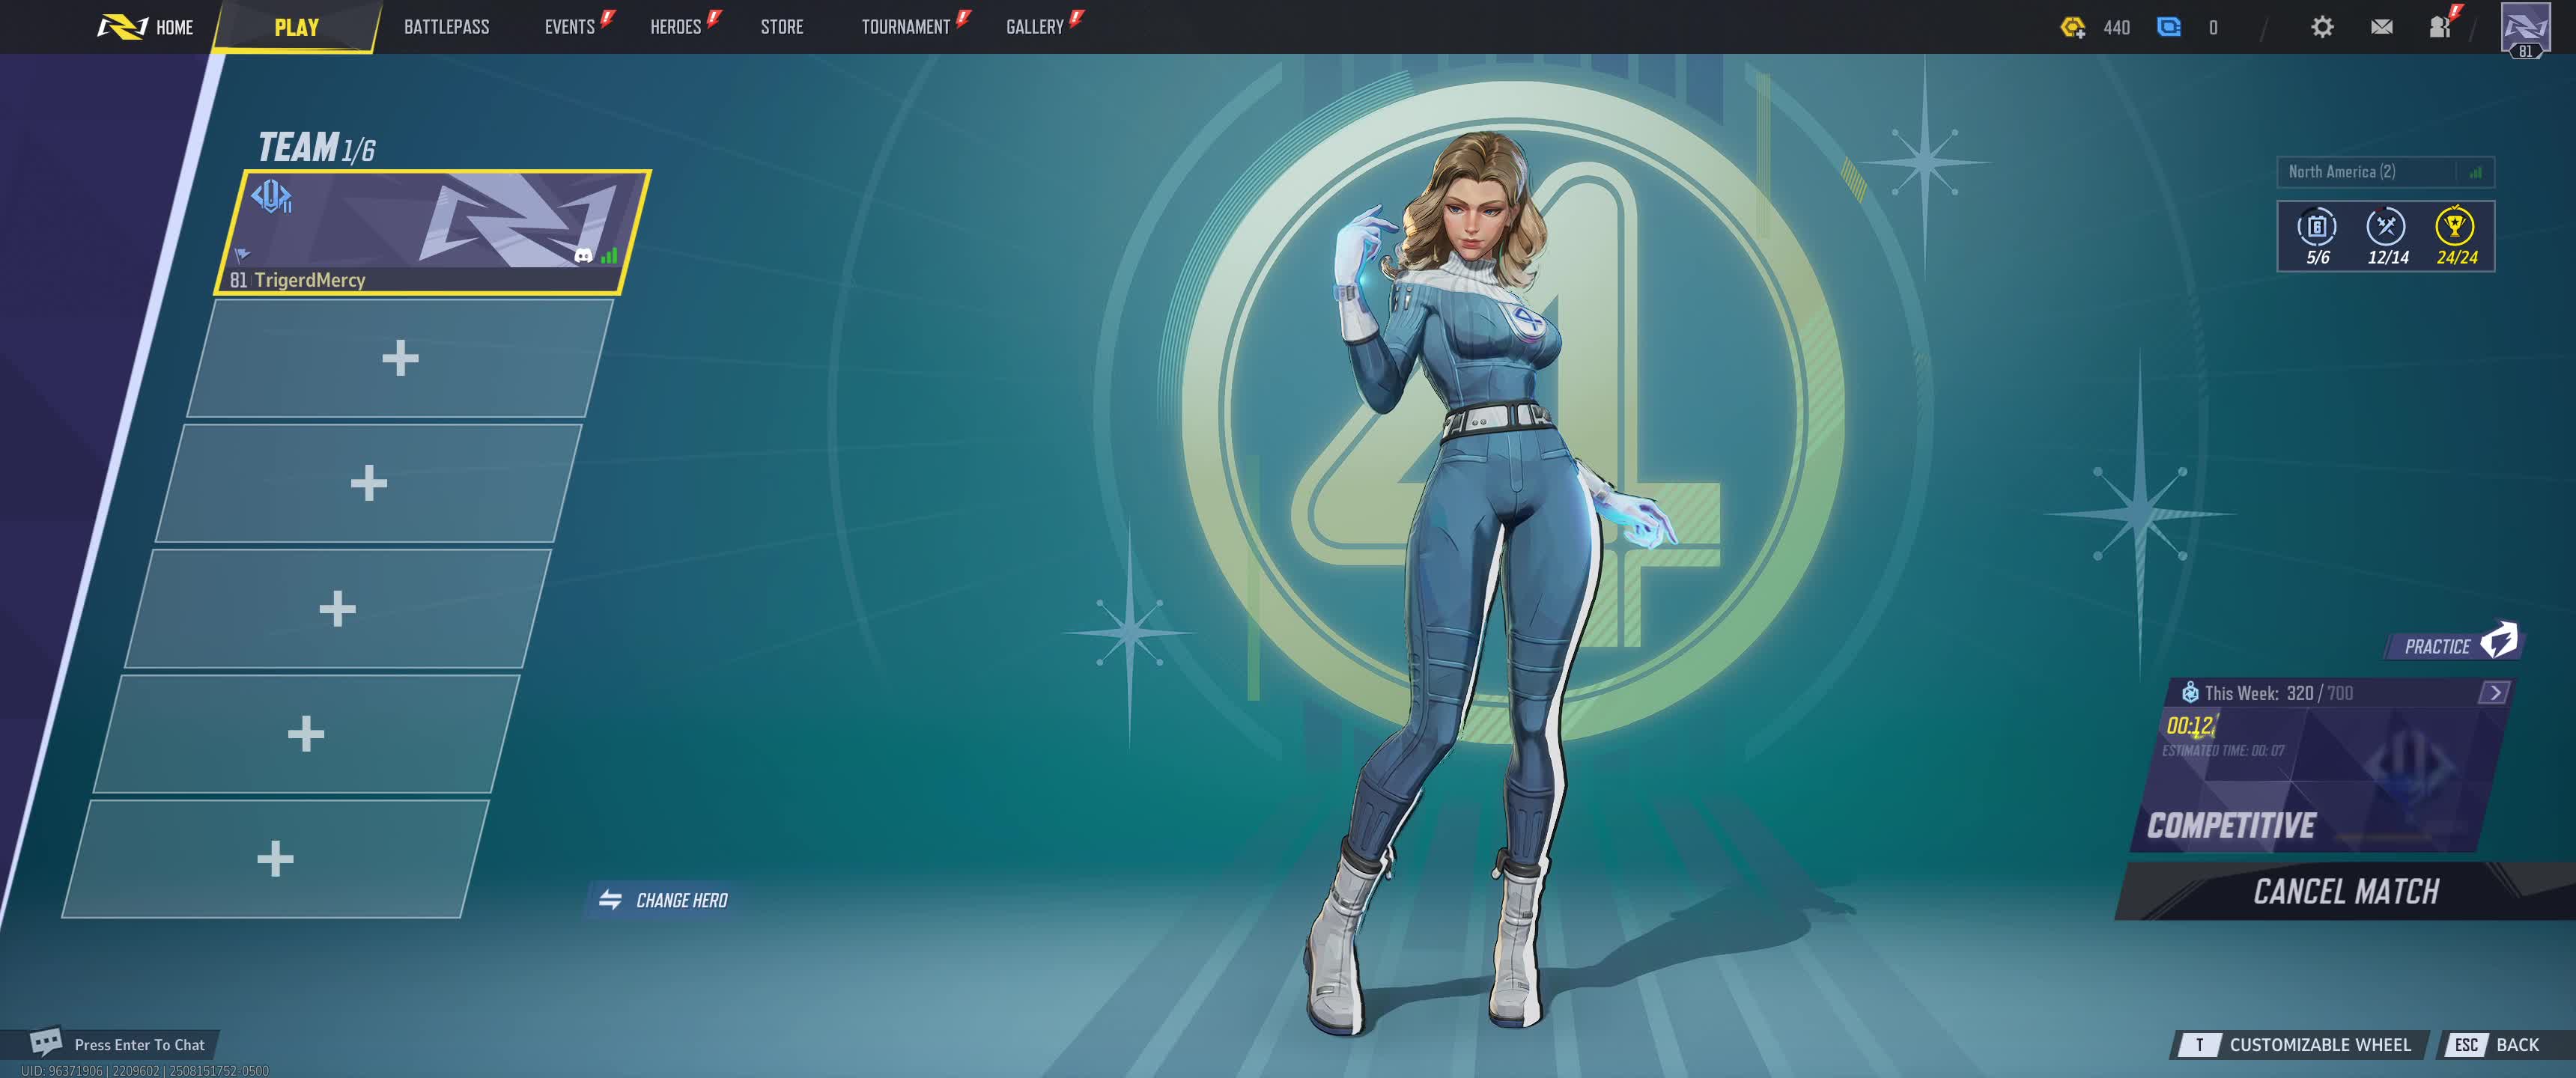Open the Events tab
Viewport: 2576px width, 1078px height.
(x=570, y=27)
